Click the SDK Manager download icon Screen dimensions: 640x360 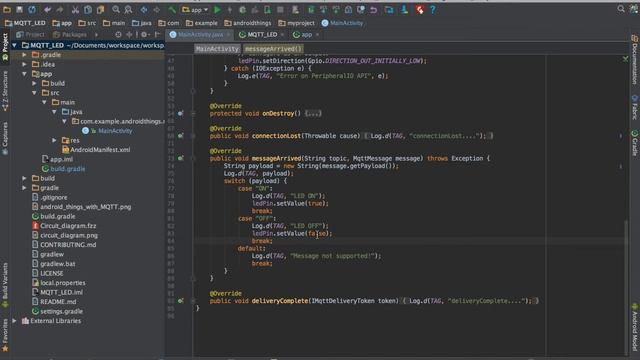pos(404,9)
